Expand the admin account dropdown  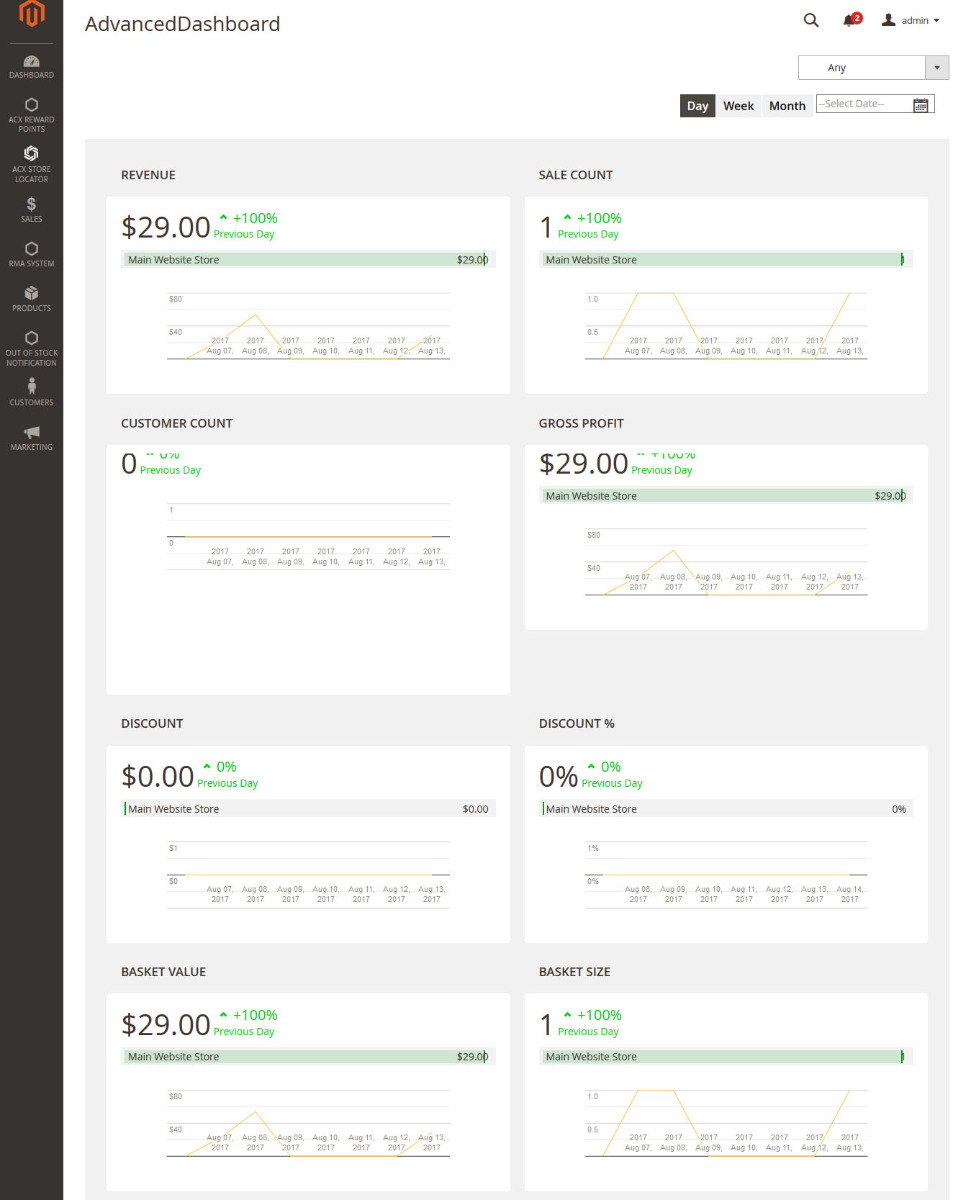[x=910, y=20]
